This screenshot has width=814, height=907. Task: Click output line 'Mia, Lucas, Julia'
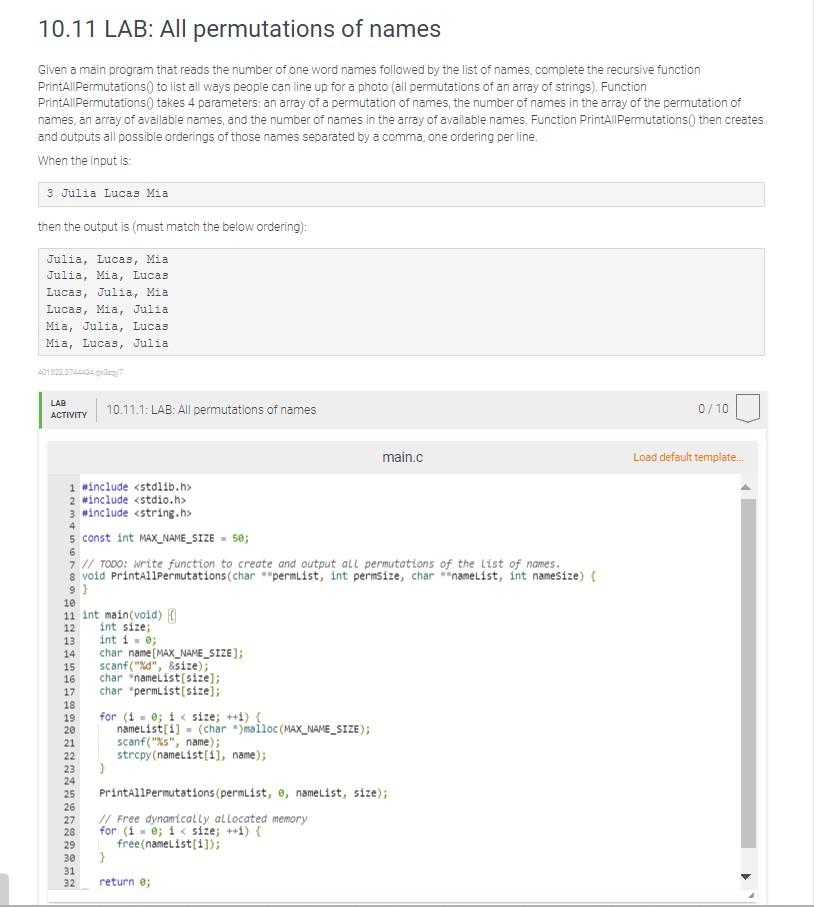point(108,343)
